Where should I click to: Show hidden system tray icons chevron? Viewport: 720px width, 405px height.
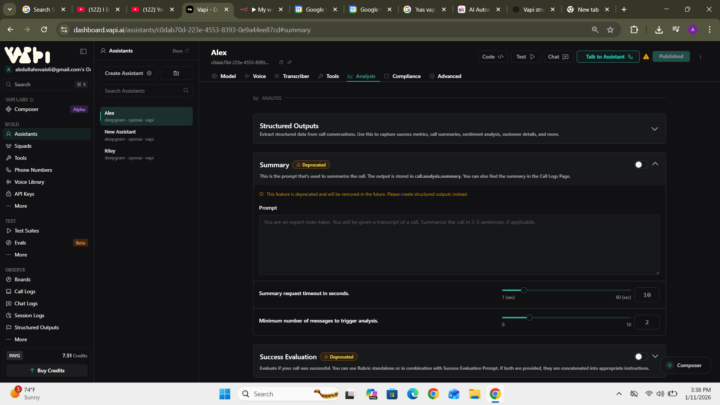(619, 394)
